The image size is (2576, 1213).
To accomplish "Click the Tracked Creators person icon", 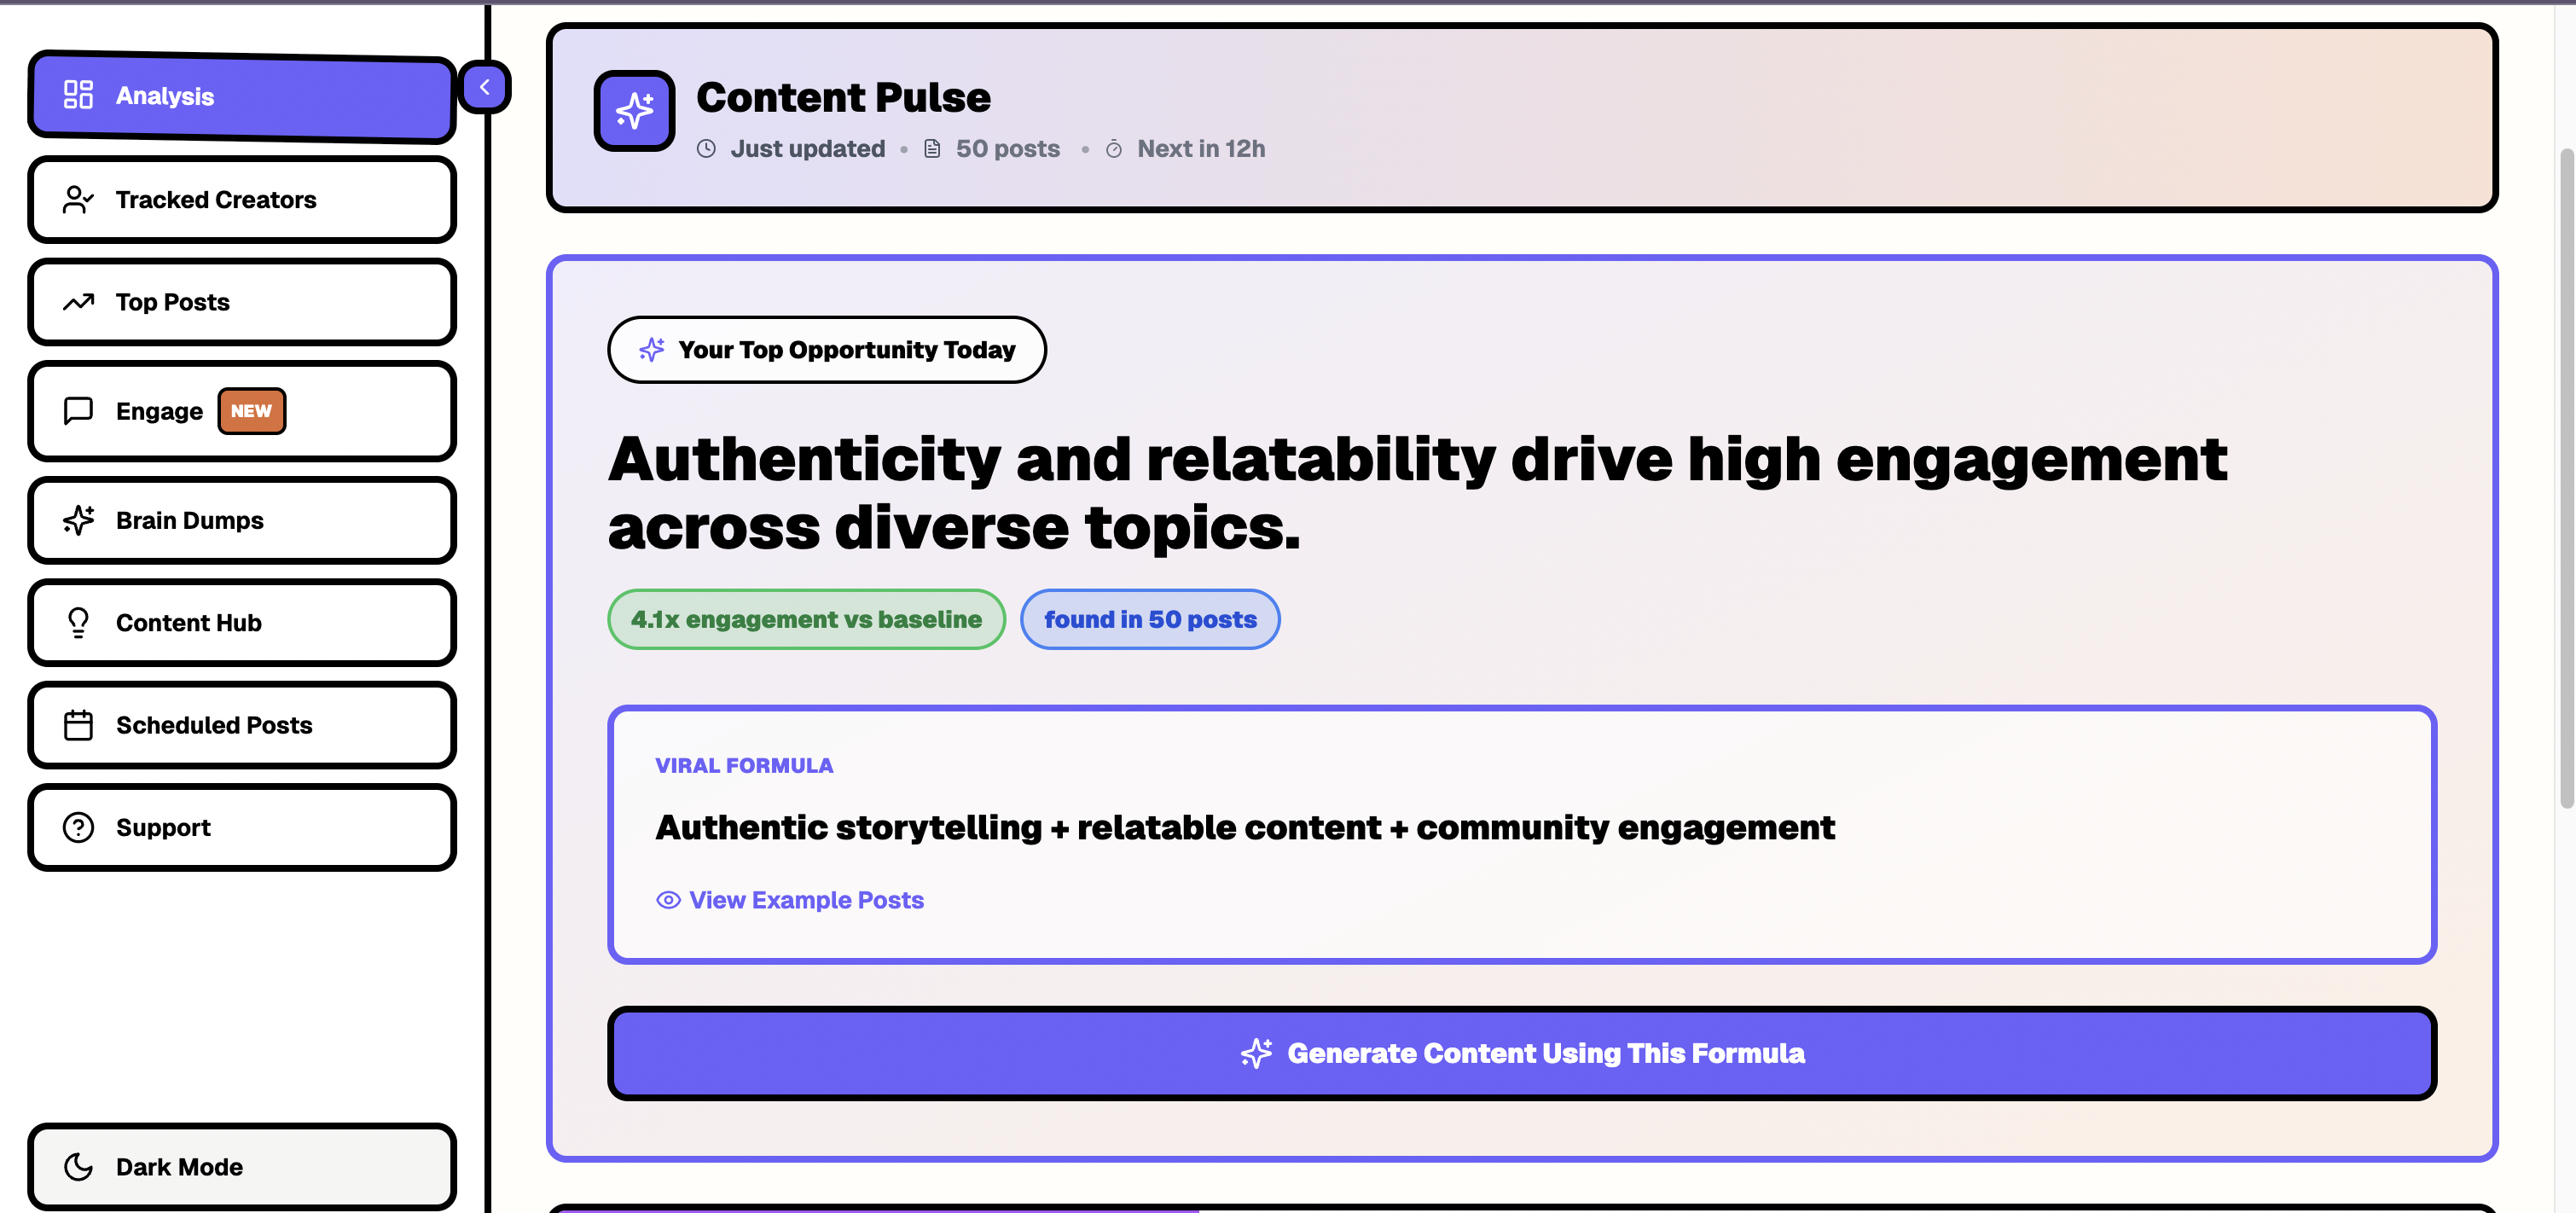I will click(x=78, y=199).
